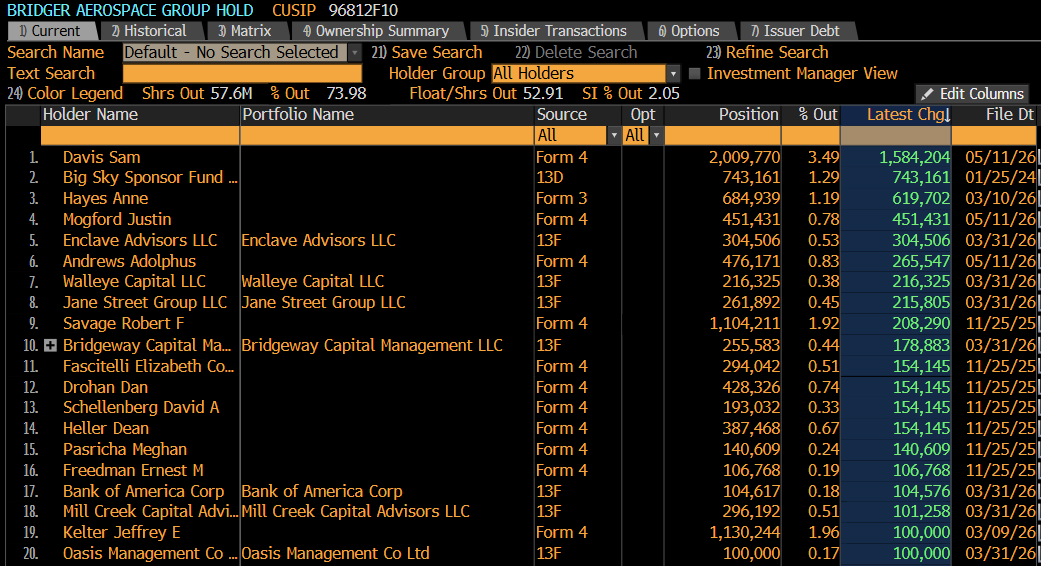Select the Oasis Management Co Ltd portfolio
Viewport: 1041px width, 566px height.
(x=335, y=553)
